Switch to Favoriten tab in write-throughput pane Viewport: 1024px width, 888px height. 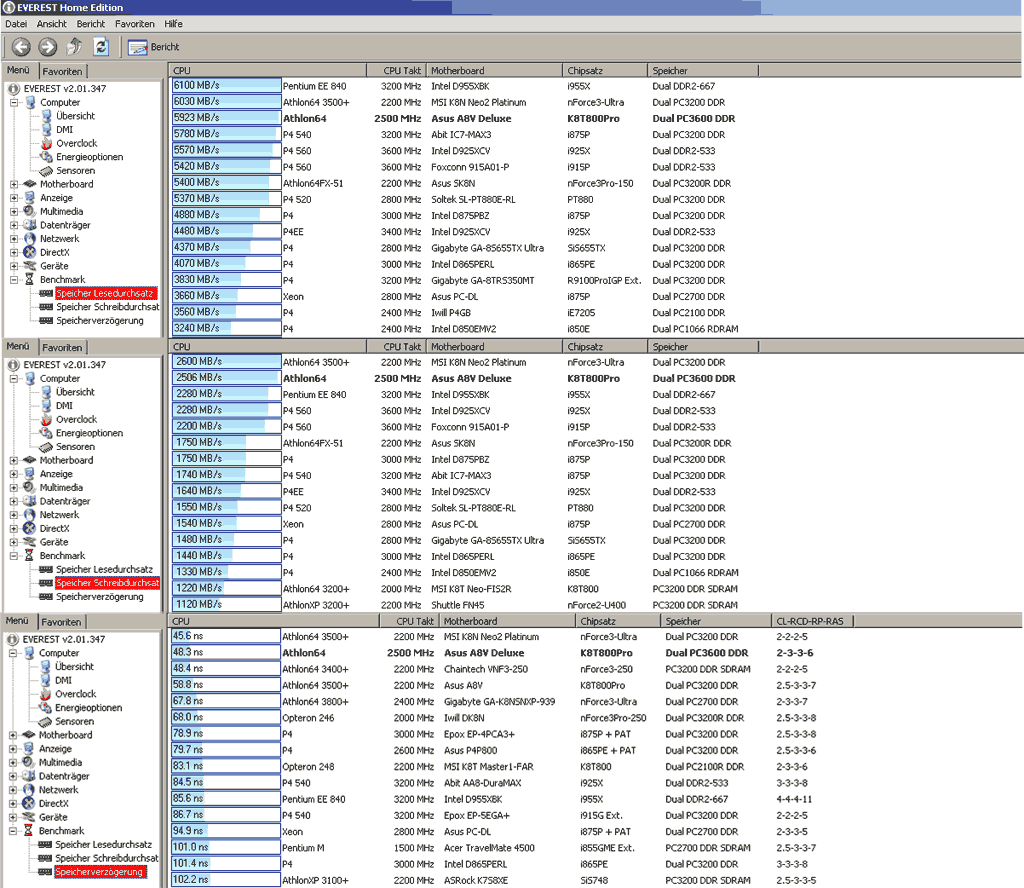point(63,347)
